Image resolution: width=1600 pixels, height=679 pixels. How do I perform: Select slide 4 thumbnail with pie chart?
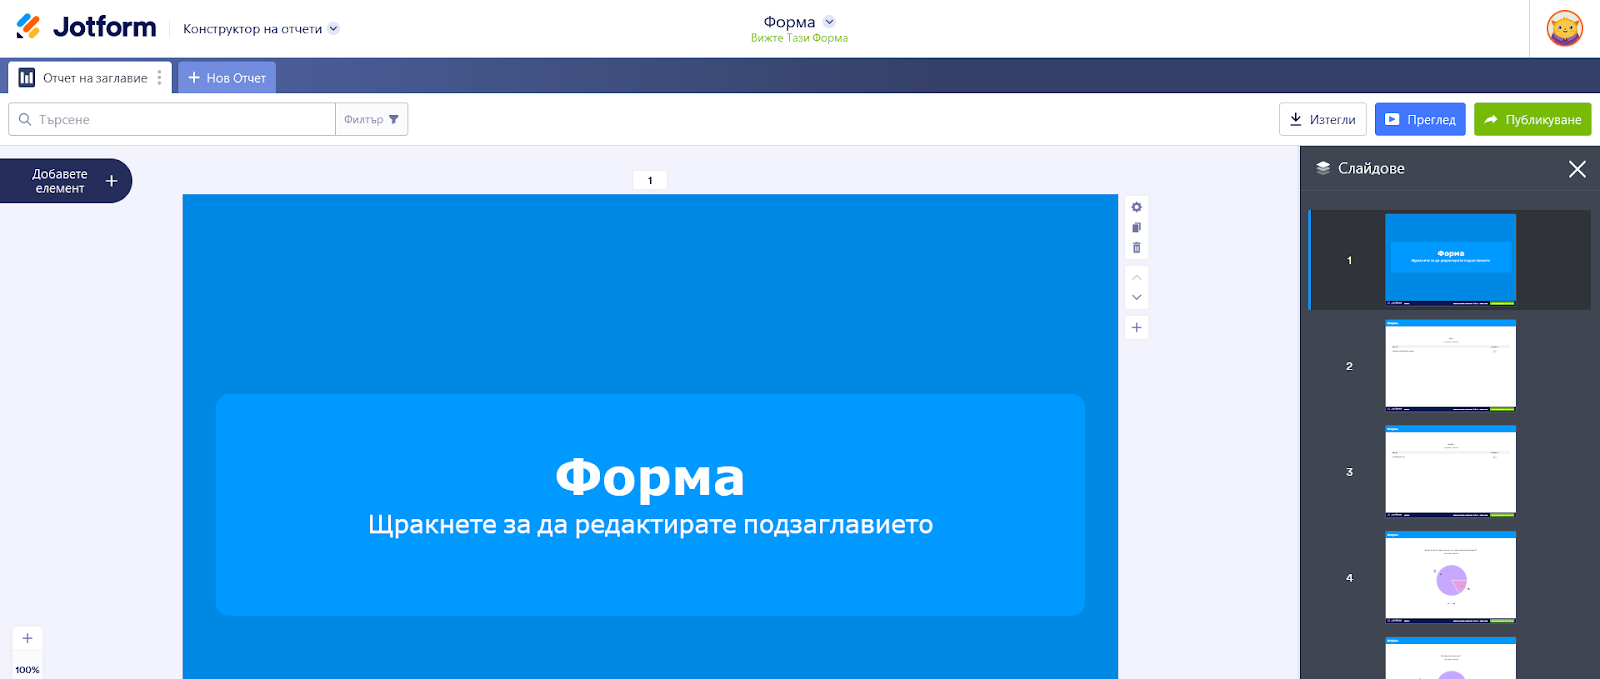pyautogui.click(x=1450, y=577)
